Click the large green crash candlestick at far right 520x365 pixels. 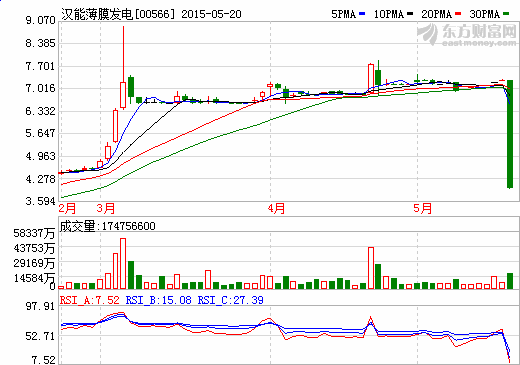pyautogui.click(x=510, y=134)
